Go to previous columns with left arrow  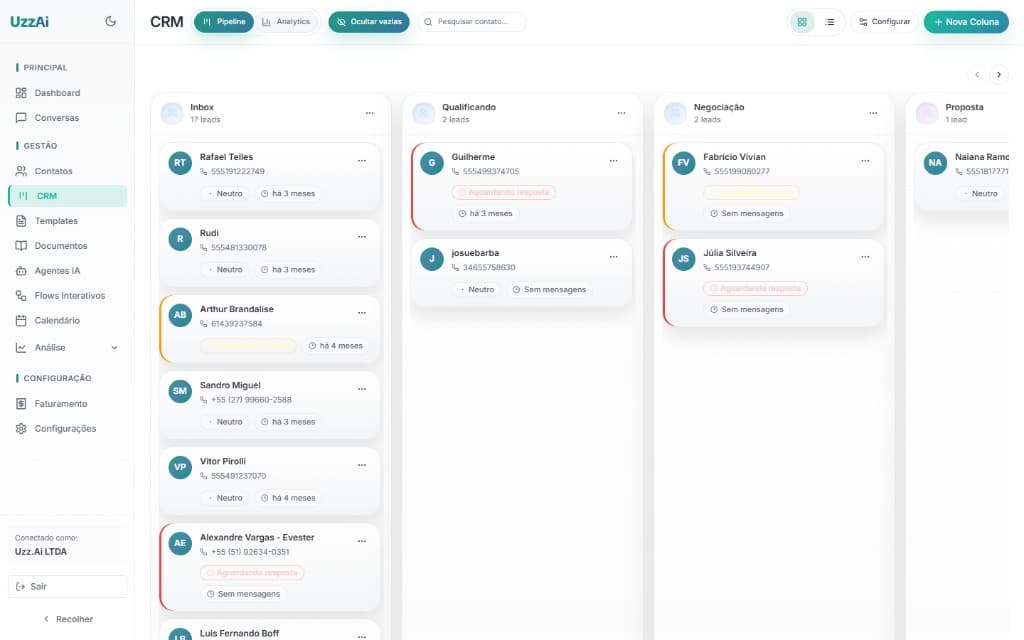tap(977, 74)
